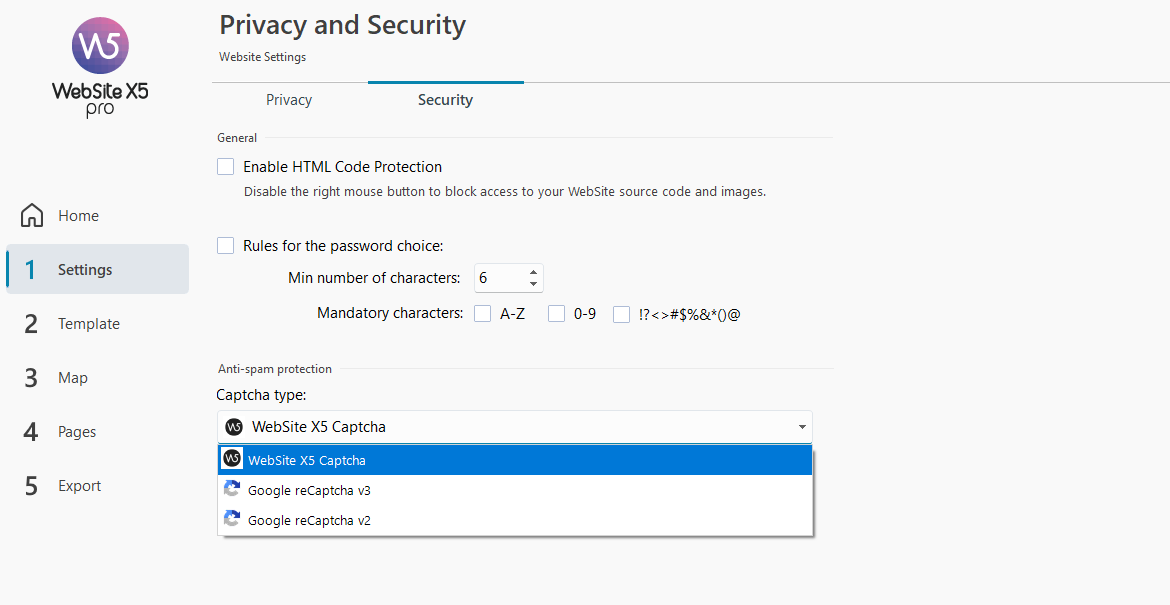Image resolution: width=1170 pixels, height=605 pixels.
Task: Check the A-Z mandatory characters box
Action: 482,314
